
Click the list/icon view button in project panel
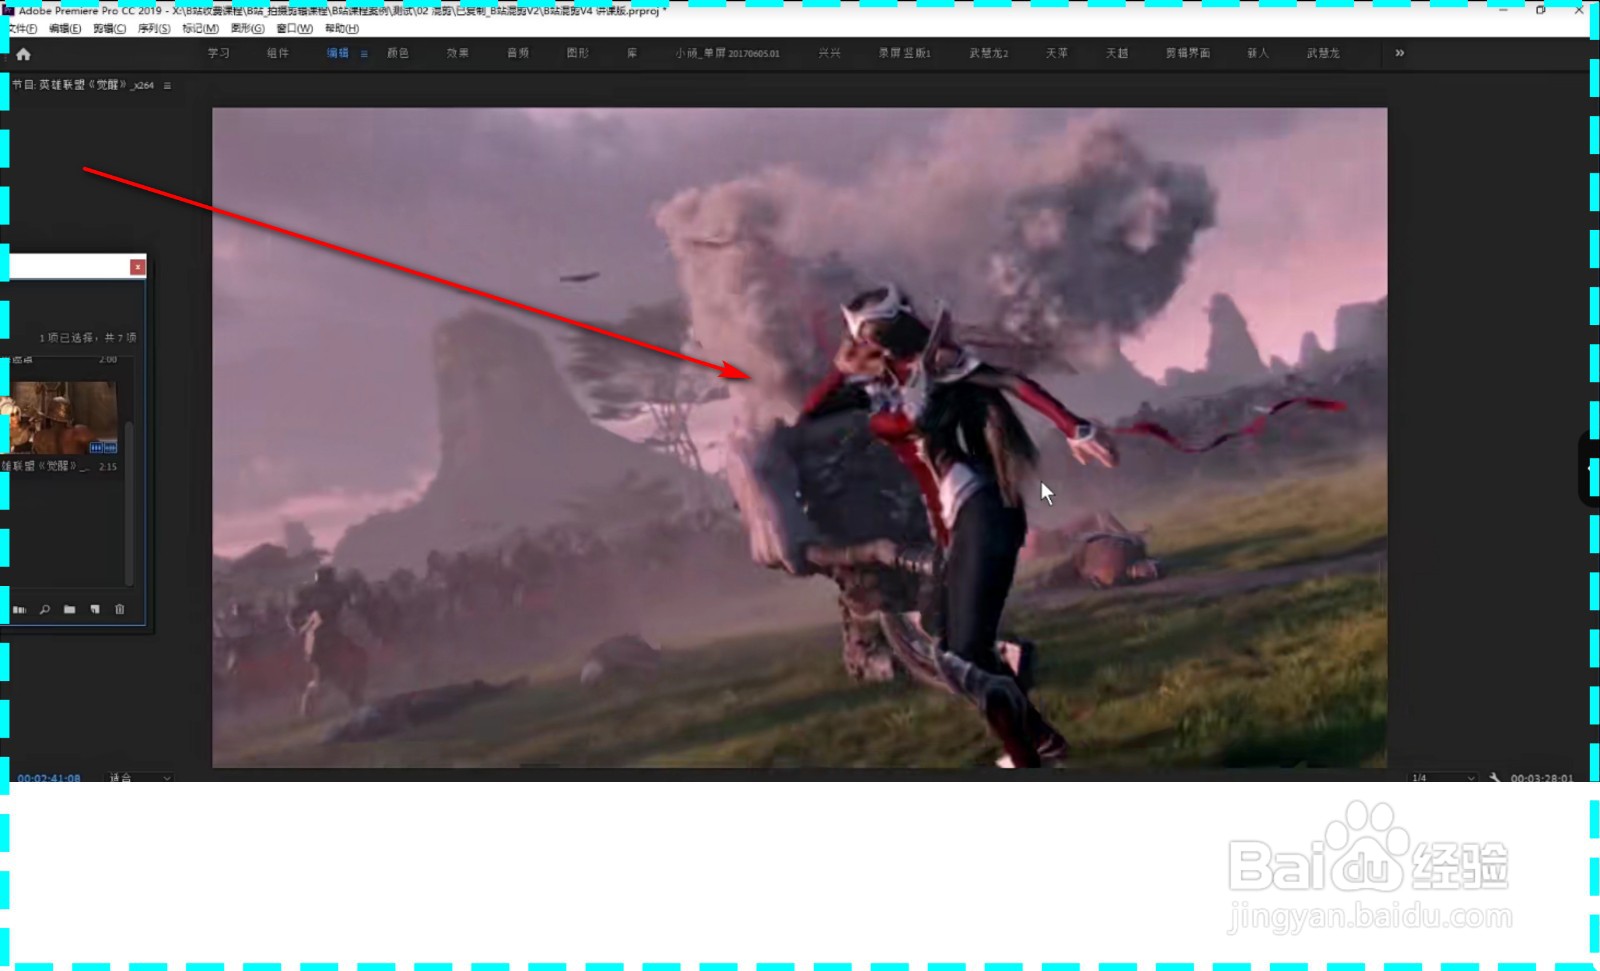point(19,609)
